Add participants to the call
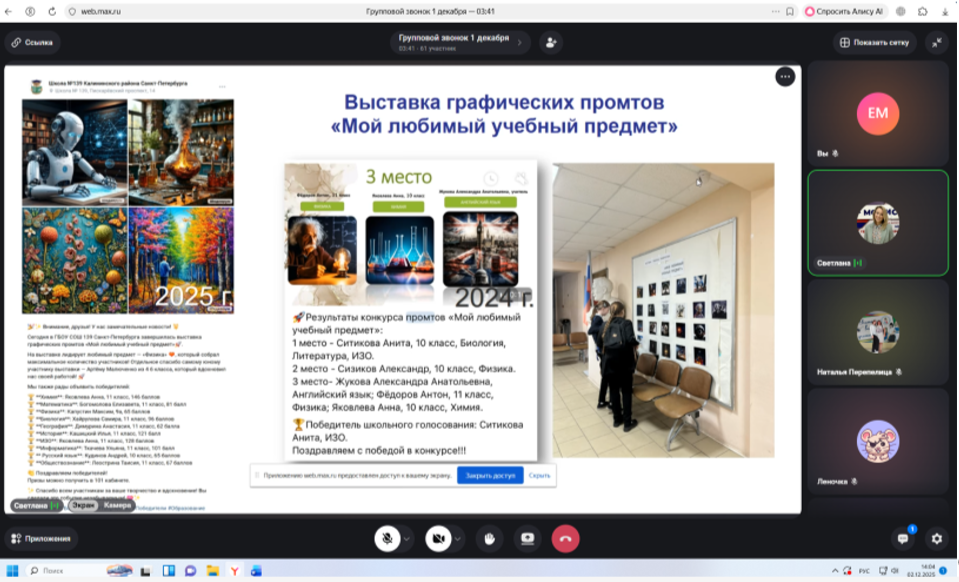This screenshot has width=959, height=582. (x=551, y=42)
